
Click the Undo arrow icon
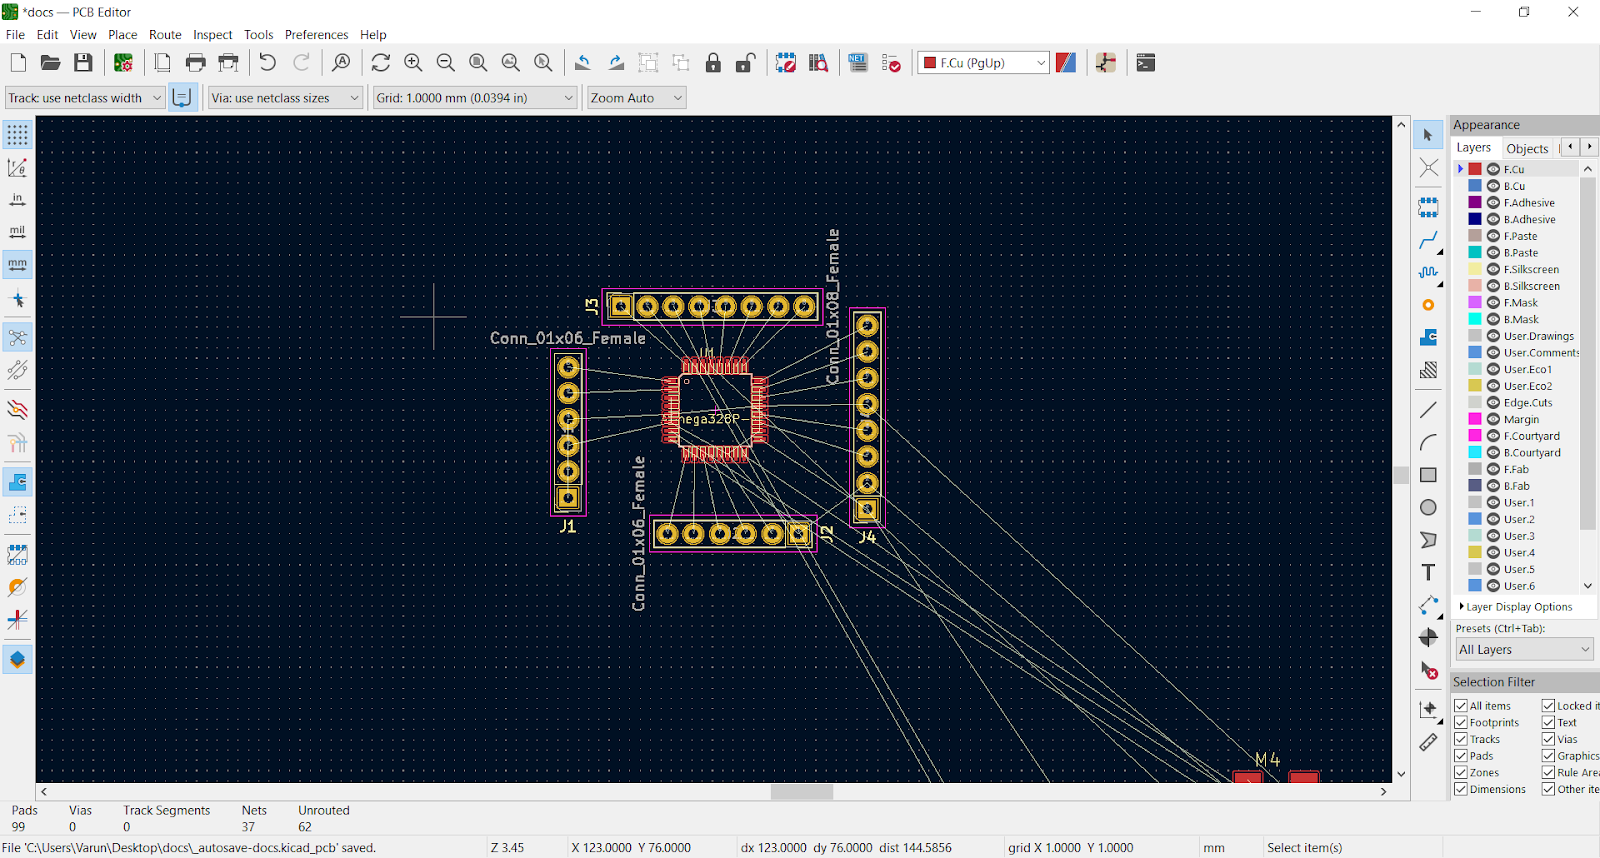click(x=268, y=63)
